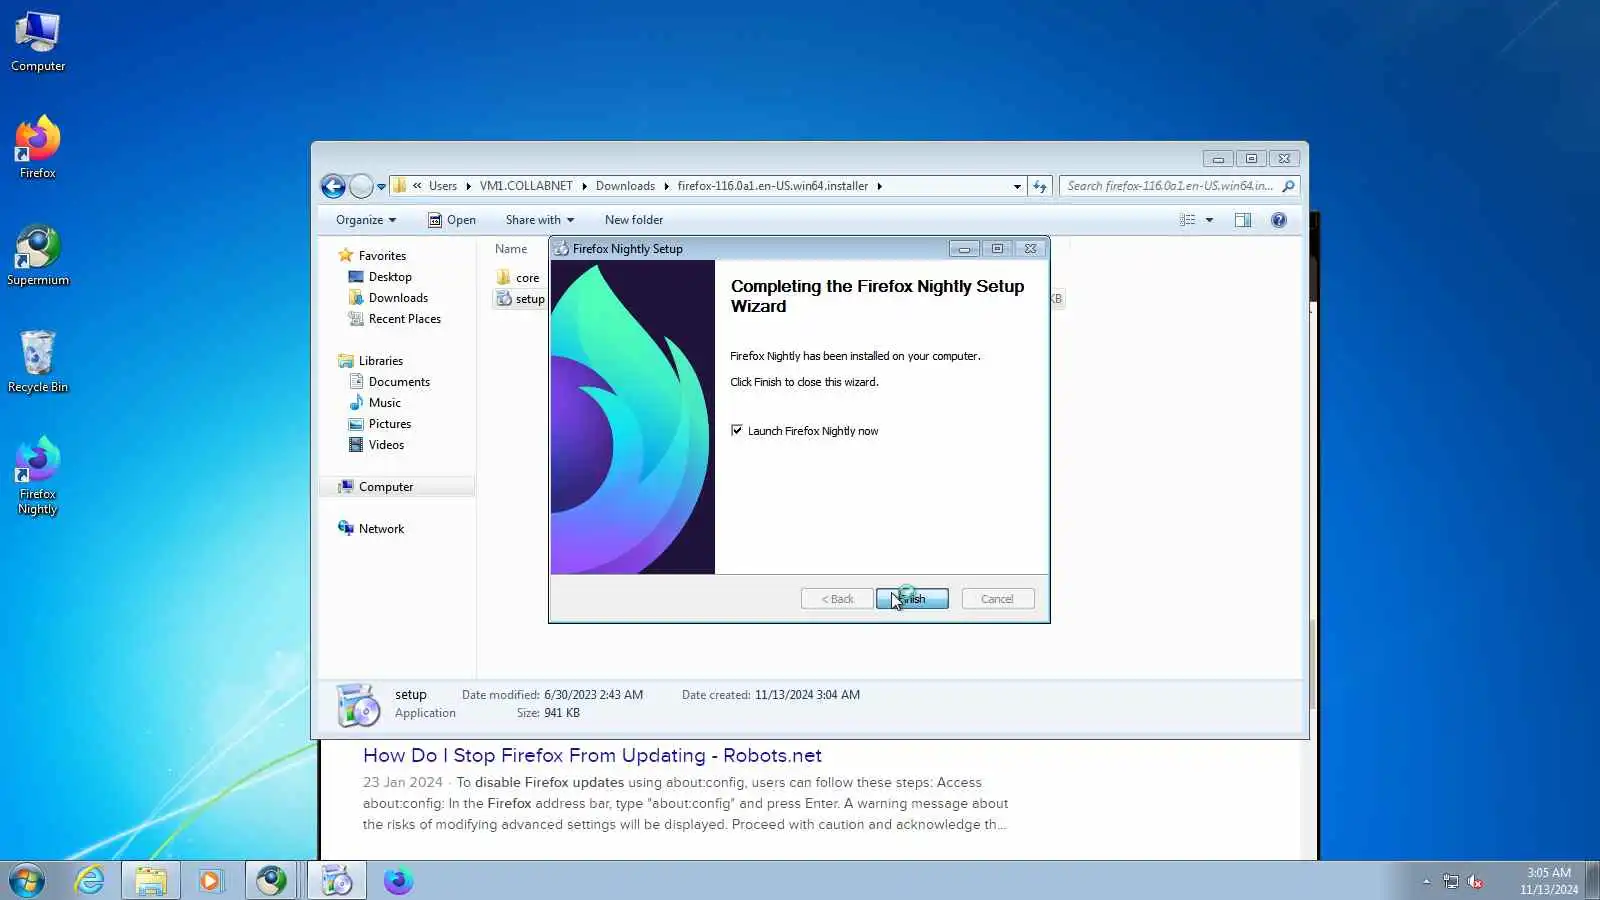Open the Firefox desktop shortcut
1600x900 pixels.
point(38,148)
